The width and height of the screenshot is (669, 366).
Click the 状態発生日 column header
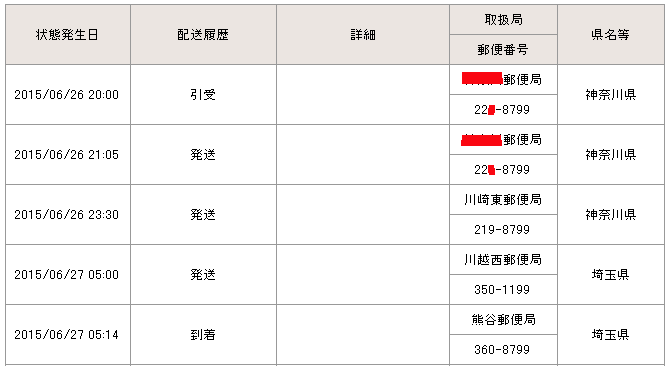67,35
